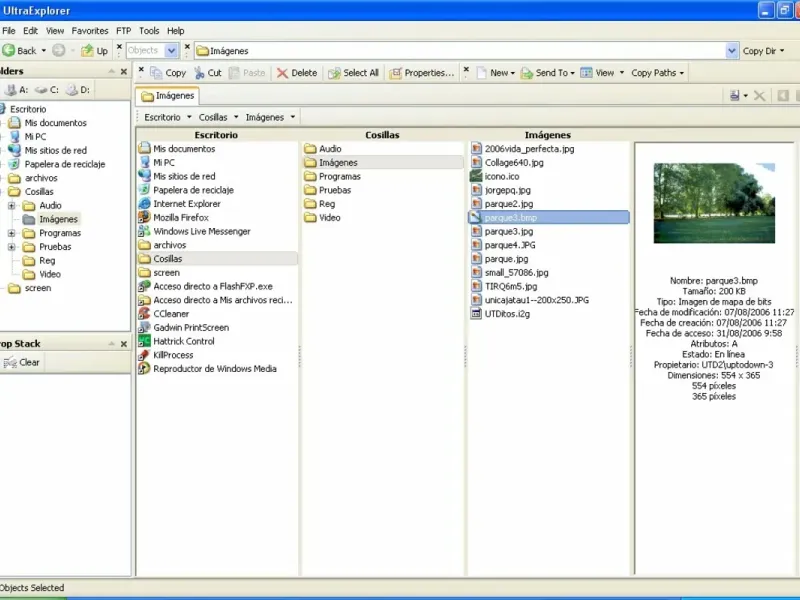Expand the Pruebas folder tree node
800x600 pixels.
[11, 247]
